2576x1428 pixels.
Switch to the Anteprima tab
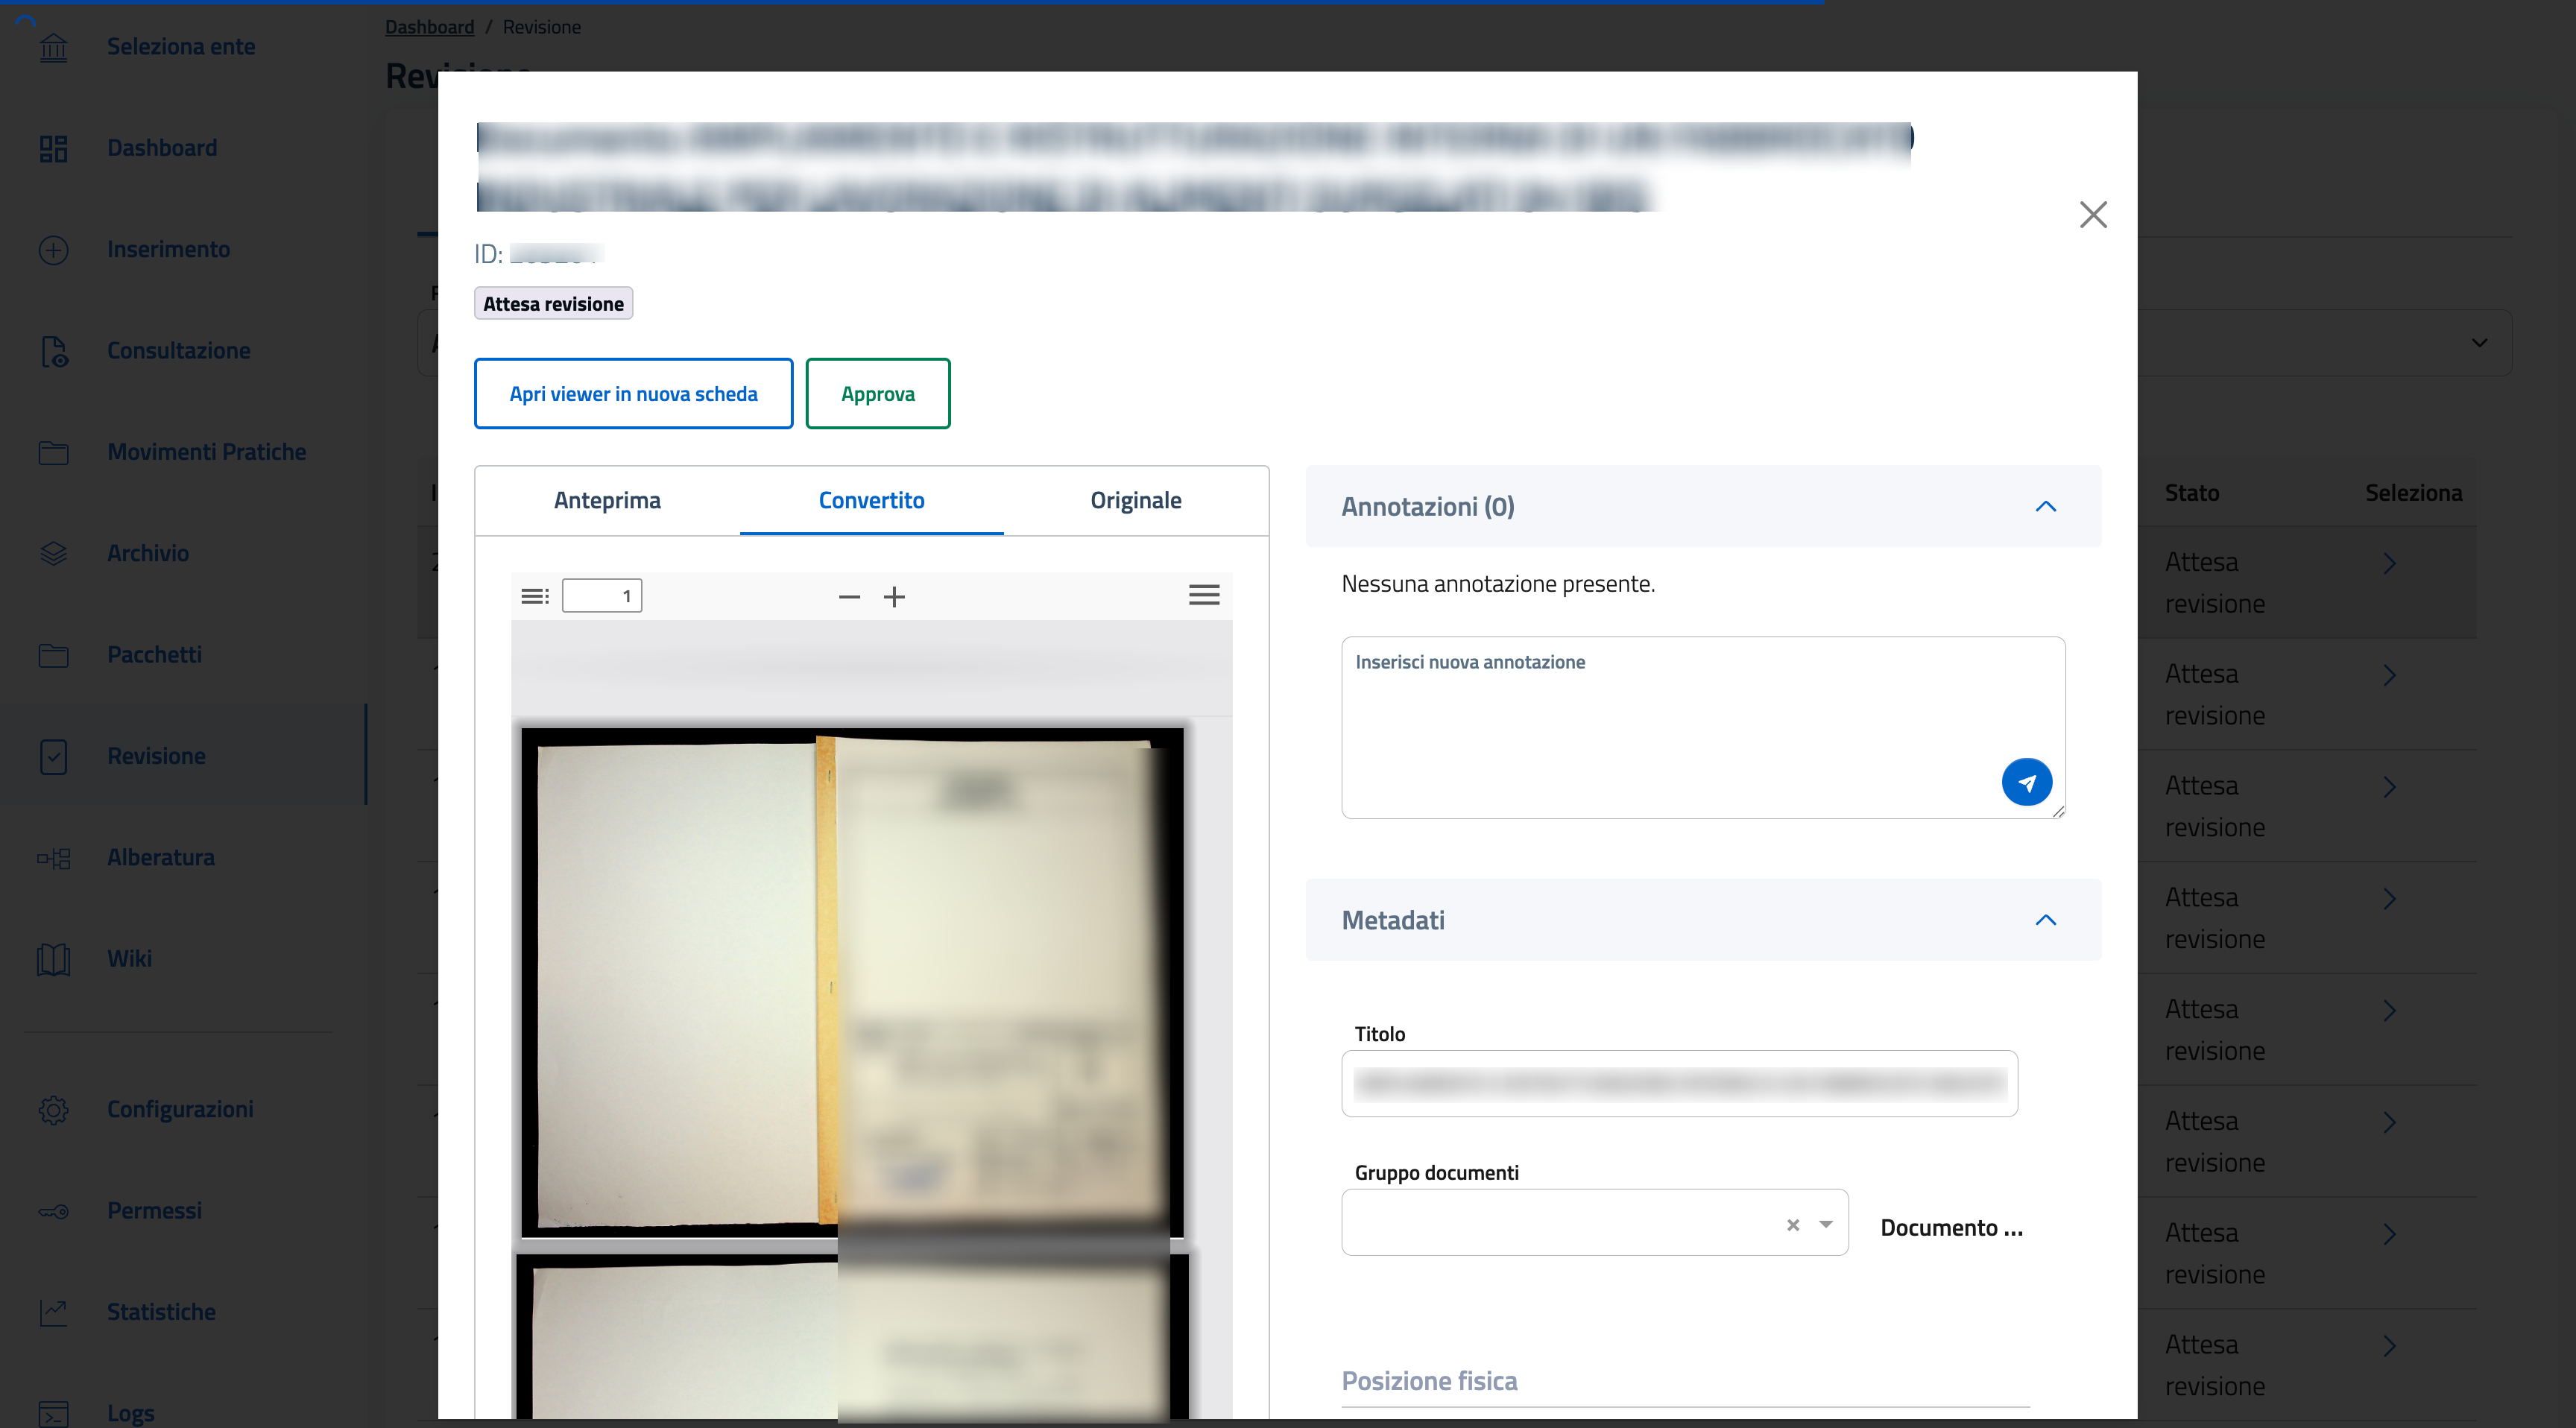click(x=607, y=500)
